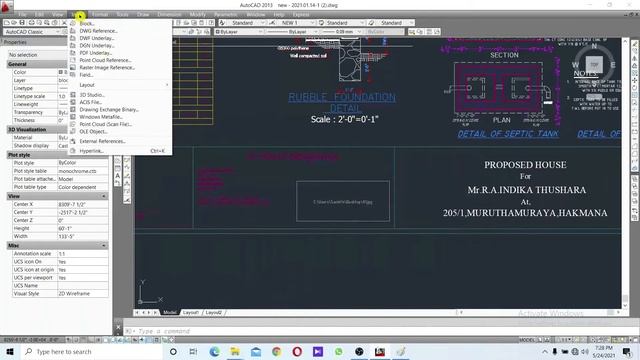Click the Annotation scale 1:1 value
The height and width of the screenshot is (360, 640).
point(83,253)
